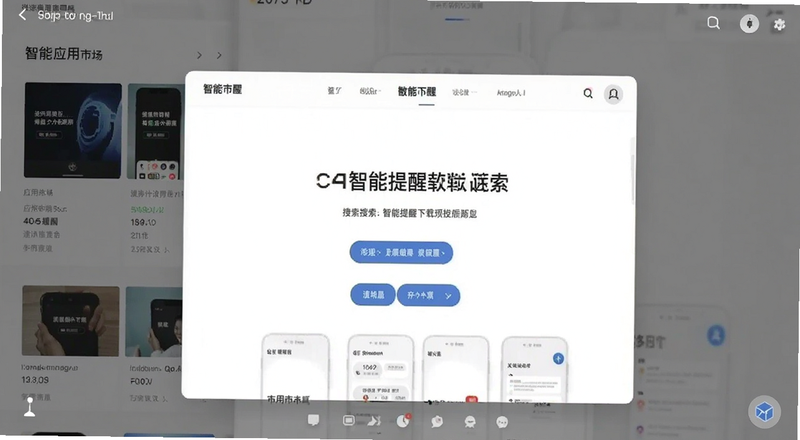Select the first faded tab in the modal navigation
The height and width of the screenshot is (440, 800).
(334, 91)
